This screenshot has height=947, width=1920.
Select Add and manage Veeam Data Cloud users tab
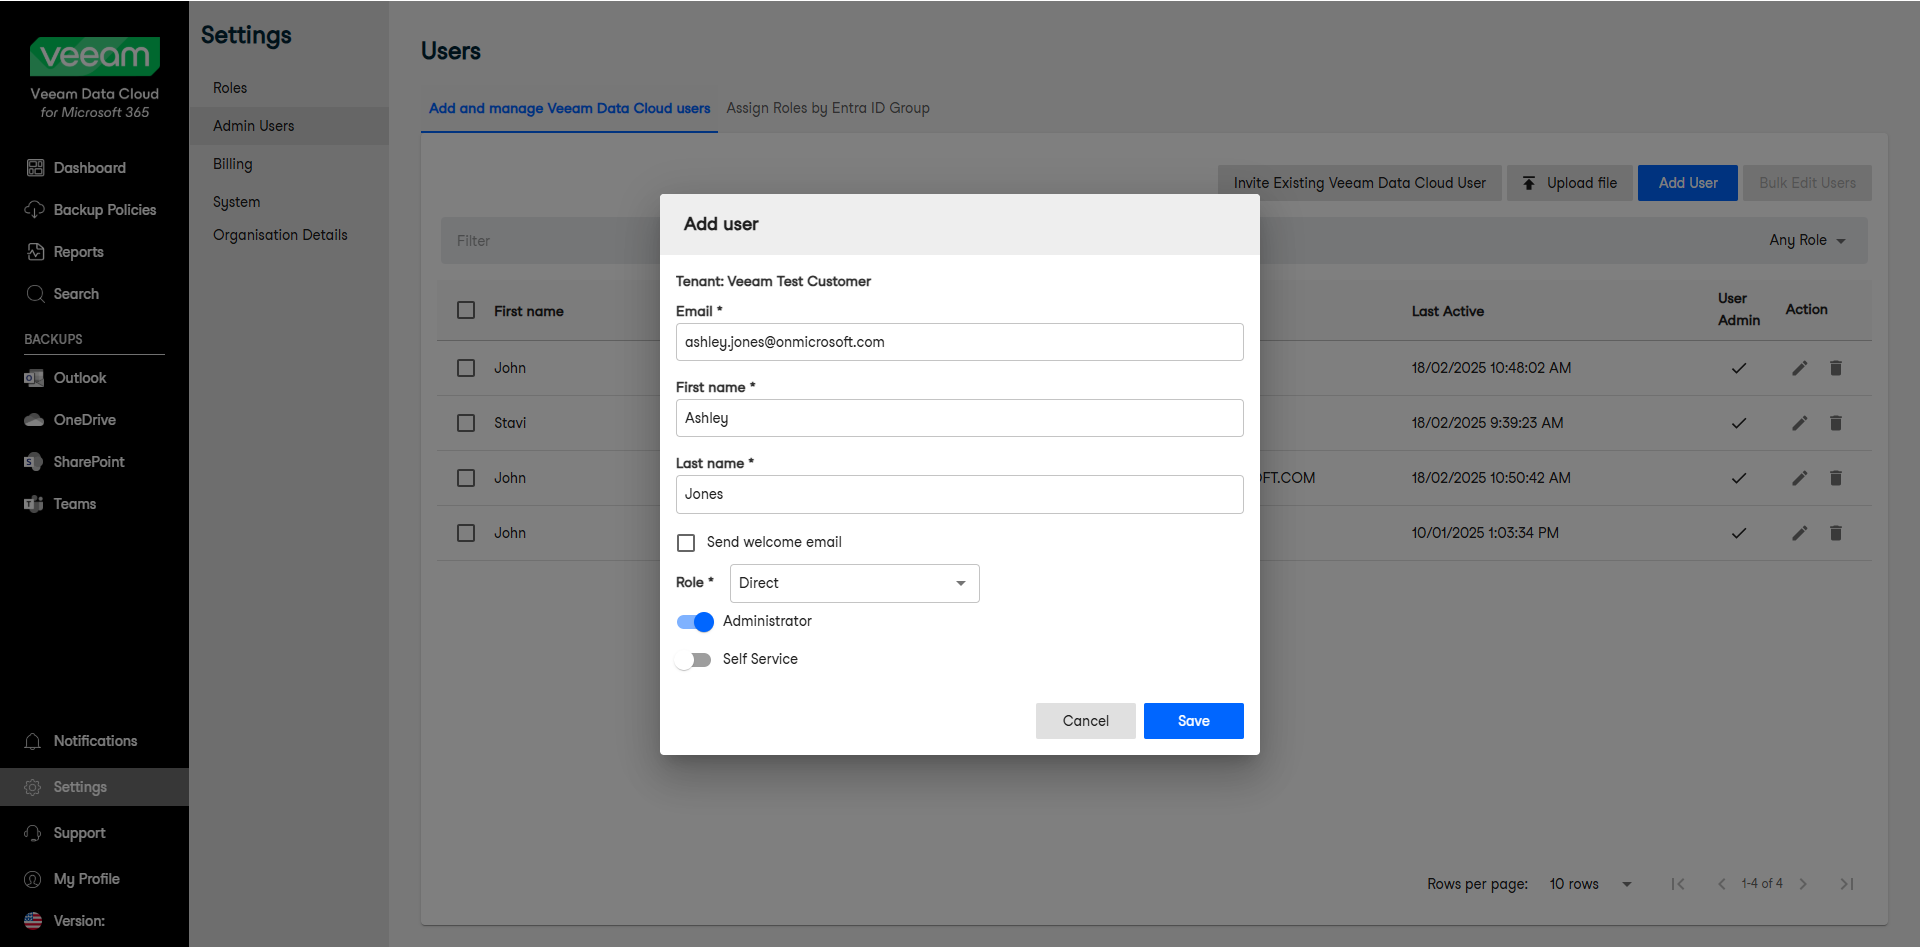(x=569, y=108)
